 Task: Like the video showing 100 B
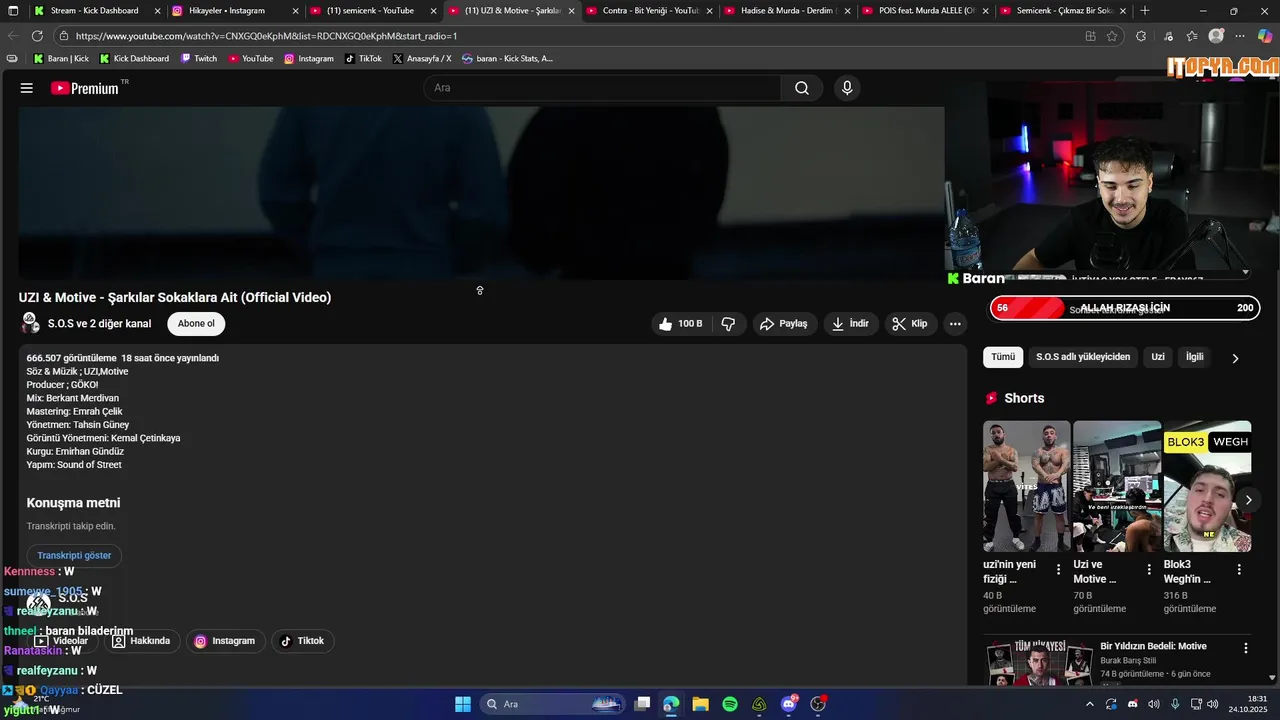pos(680,324)
